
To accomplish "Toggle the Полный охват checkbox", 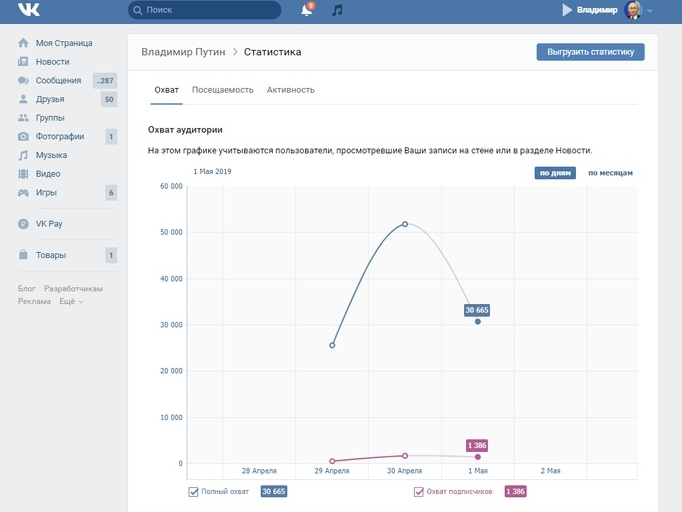I will tap(194, 491).
